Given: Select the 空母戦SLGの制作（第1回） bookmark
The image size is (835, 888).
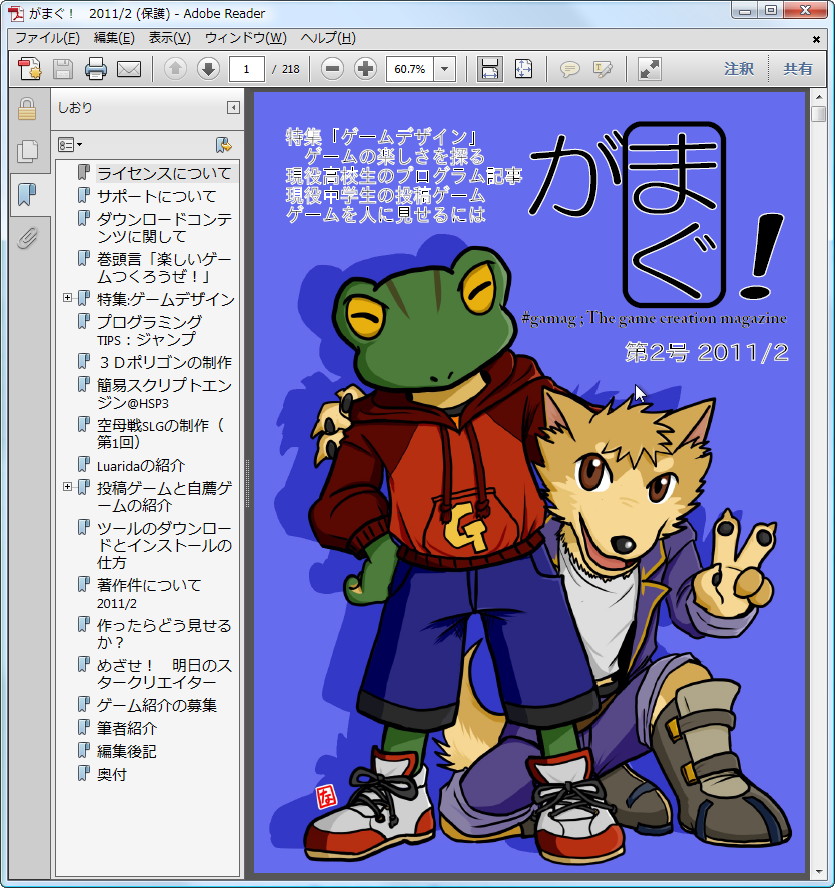Looking at the screenshot, I should click(x=160, y=433).
